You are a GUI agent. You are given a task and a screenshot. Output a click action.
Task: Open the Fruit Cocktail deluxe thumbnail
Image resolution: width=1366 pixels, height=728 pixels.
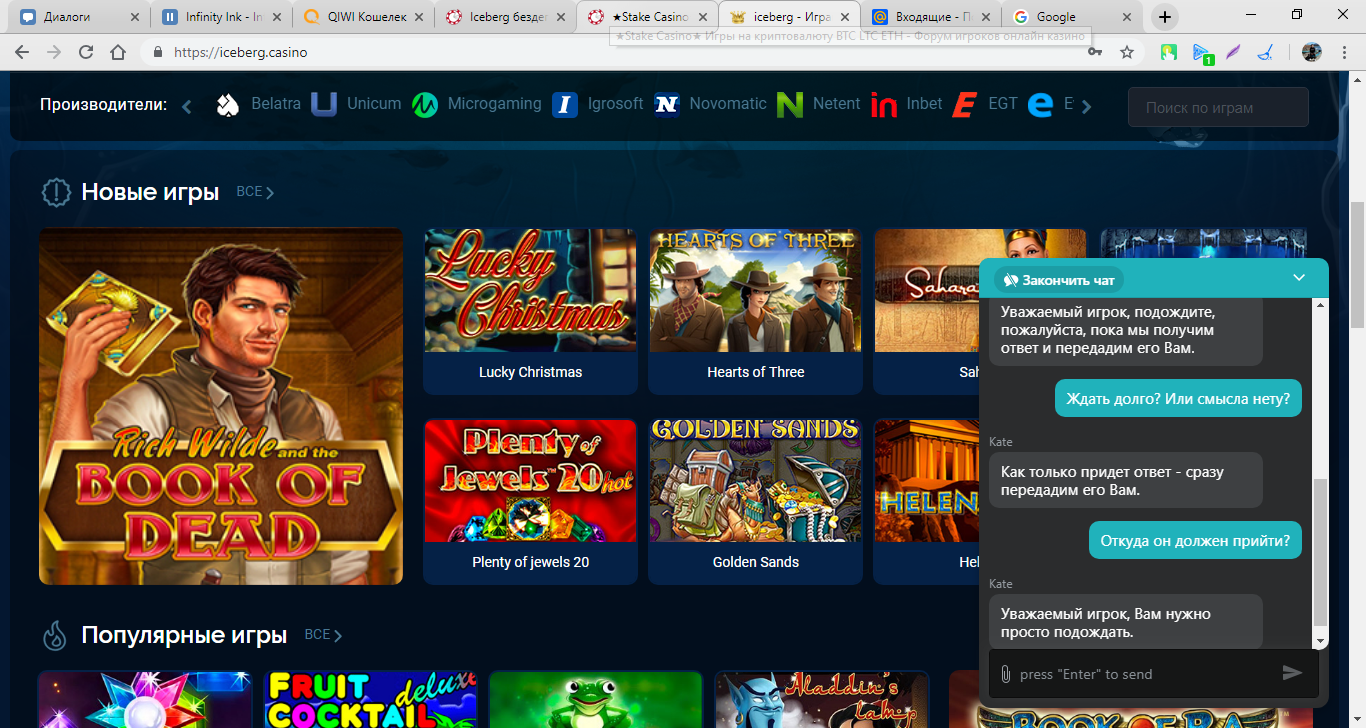click(x=370, y=699)
